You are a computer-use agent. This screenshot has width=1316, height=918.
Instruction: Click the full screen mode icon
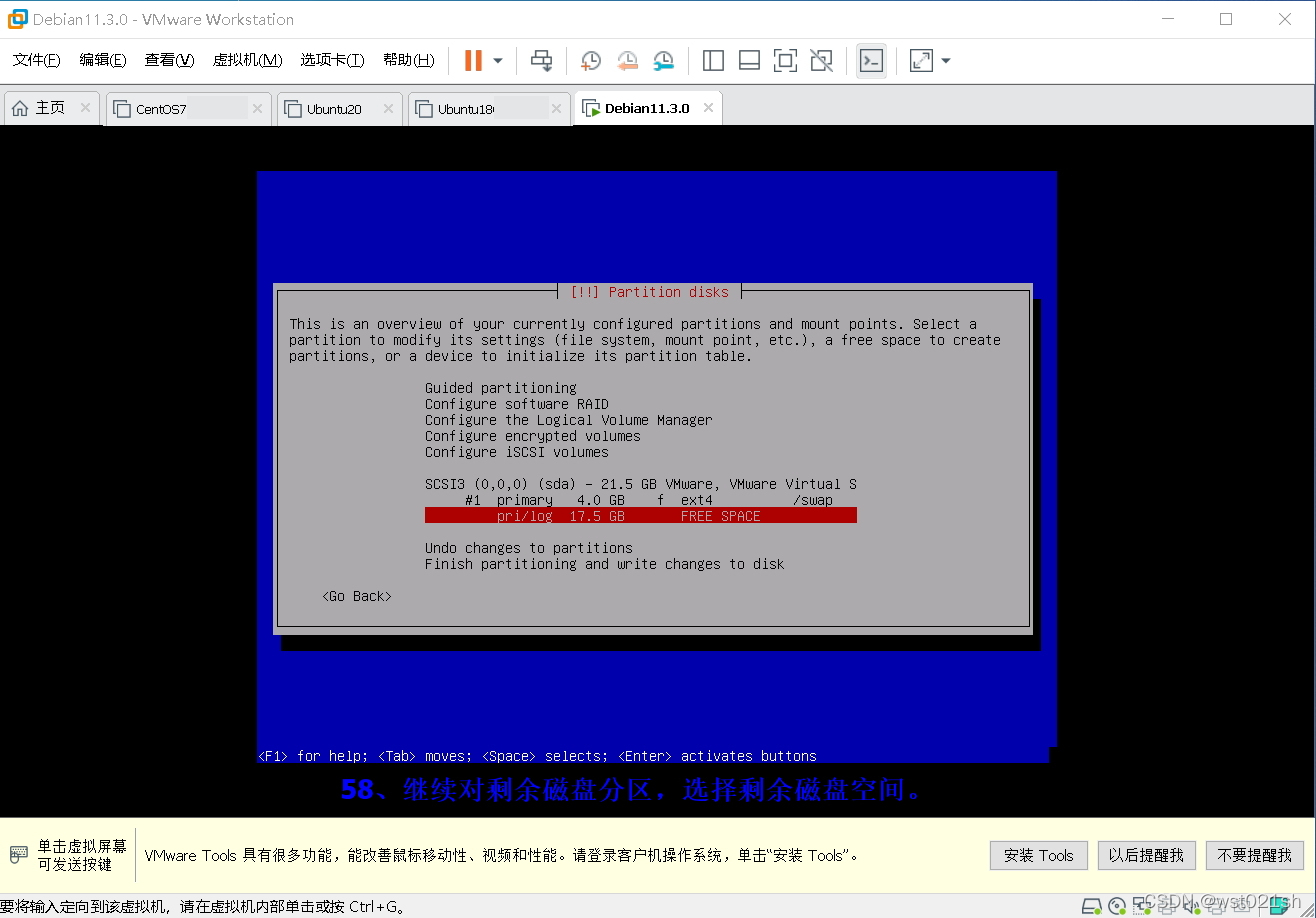[x=785, y=61]
